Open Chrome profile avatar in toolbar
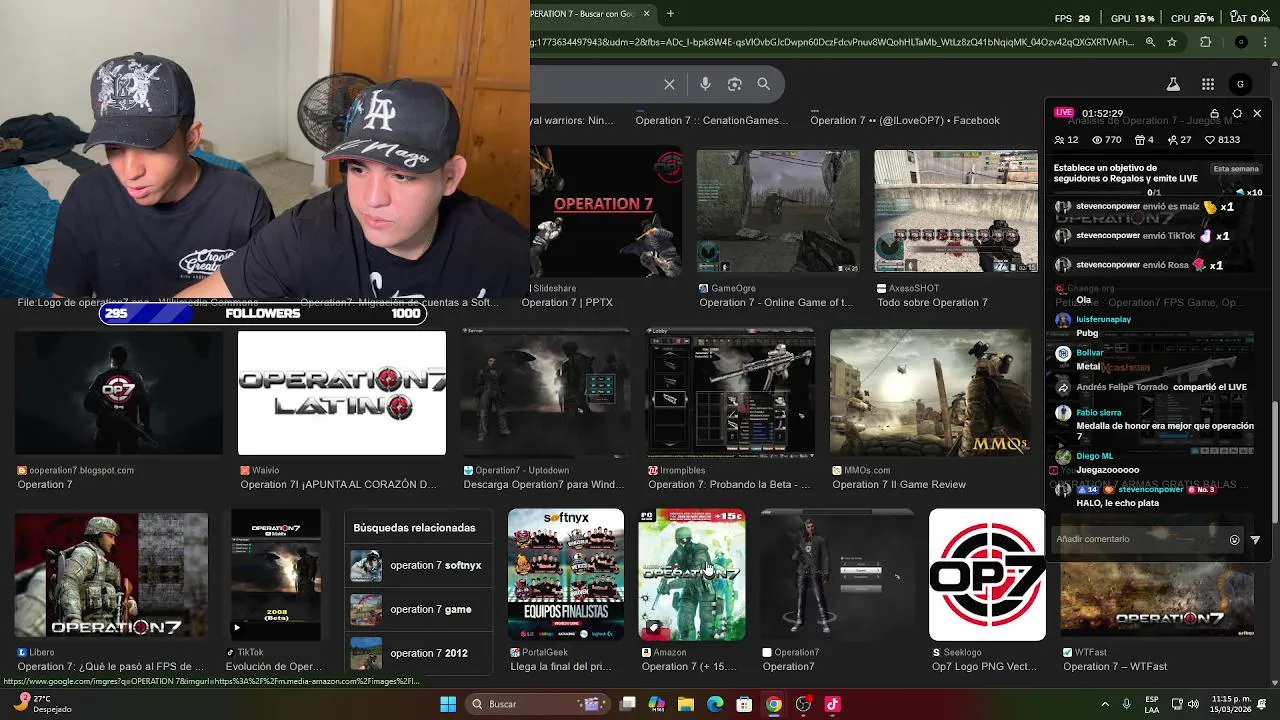1280x720 pixels. [1241, 42]
